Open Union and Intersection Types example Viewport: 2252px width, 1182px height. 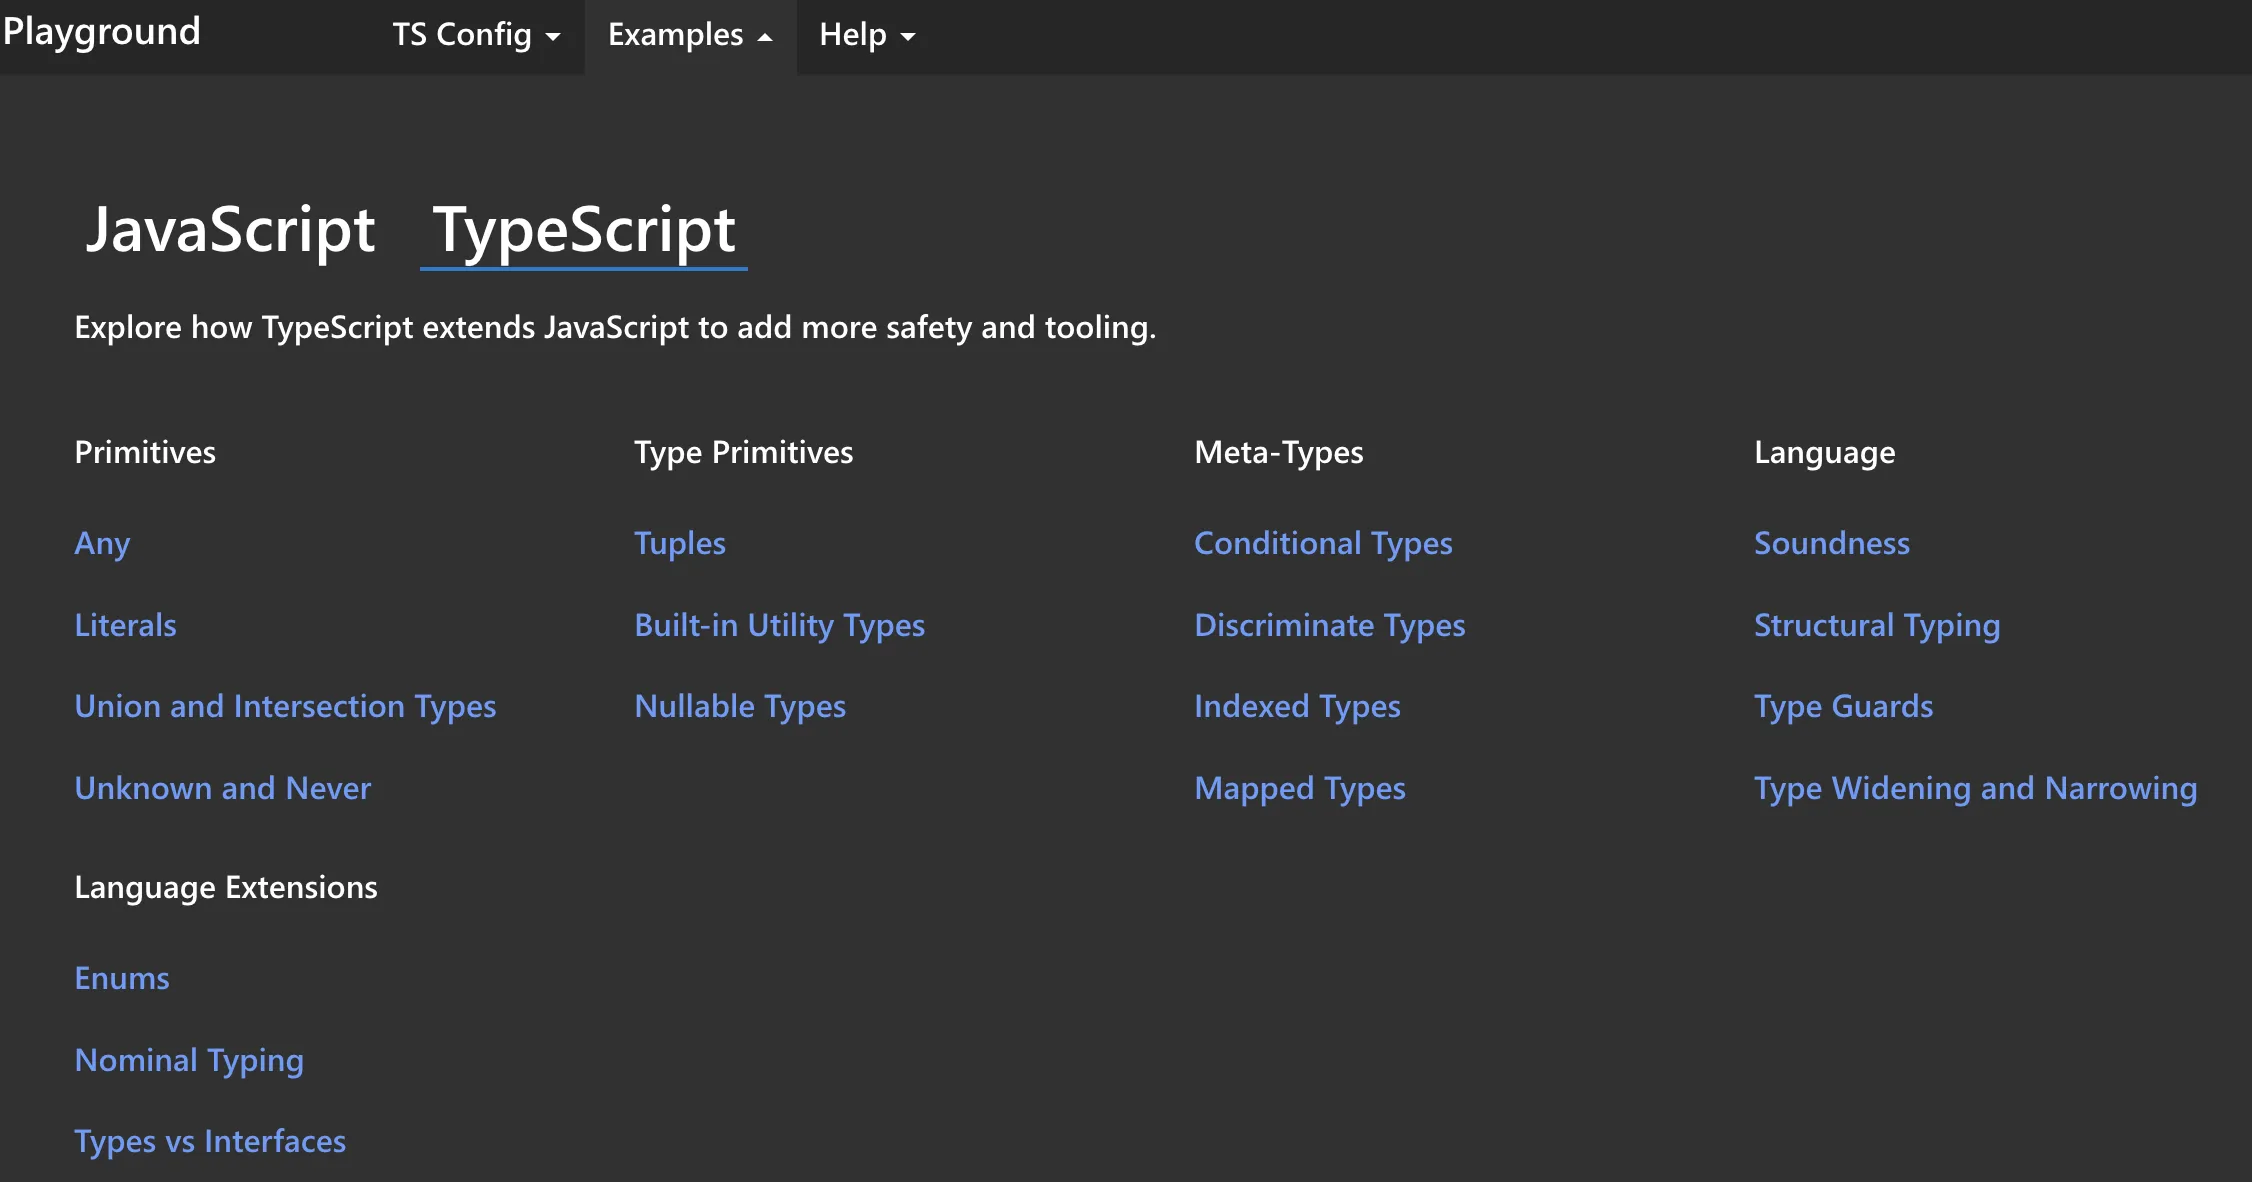pos(285,707)
